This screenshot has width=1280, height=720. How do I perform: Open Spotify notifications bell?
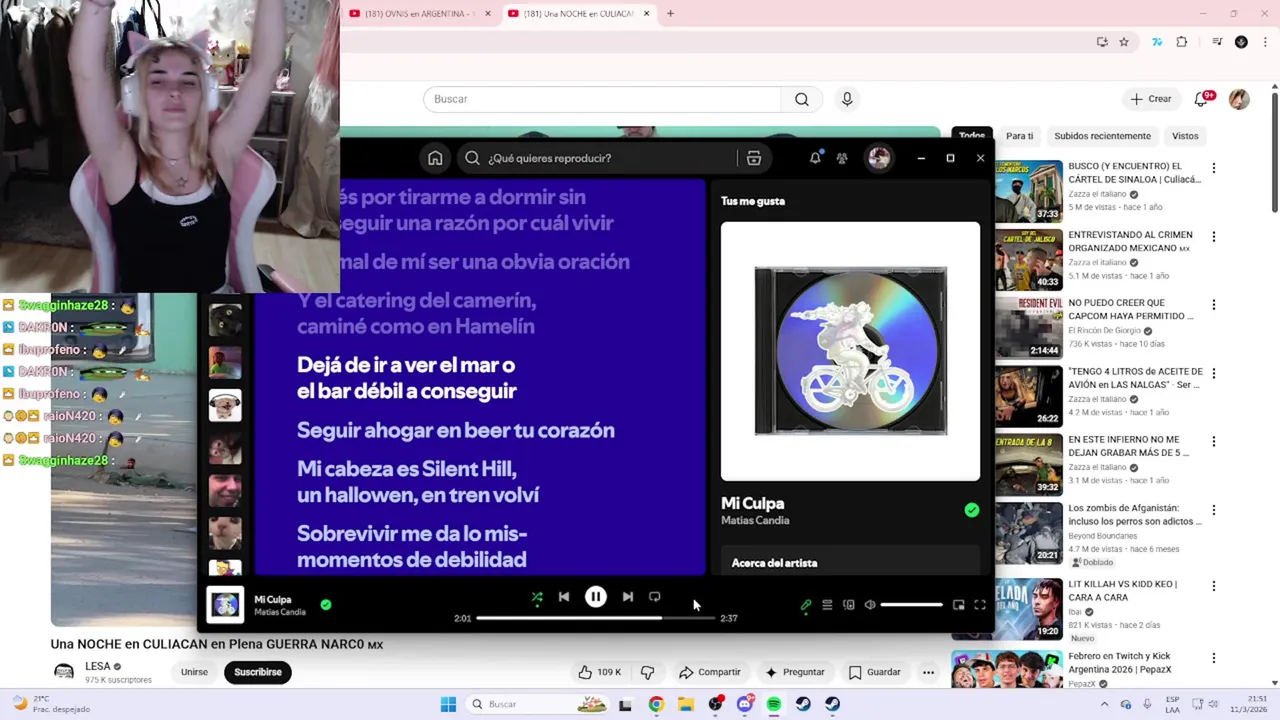815,158
